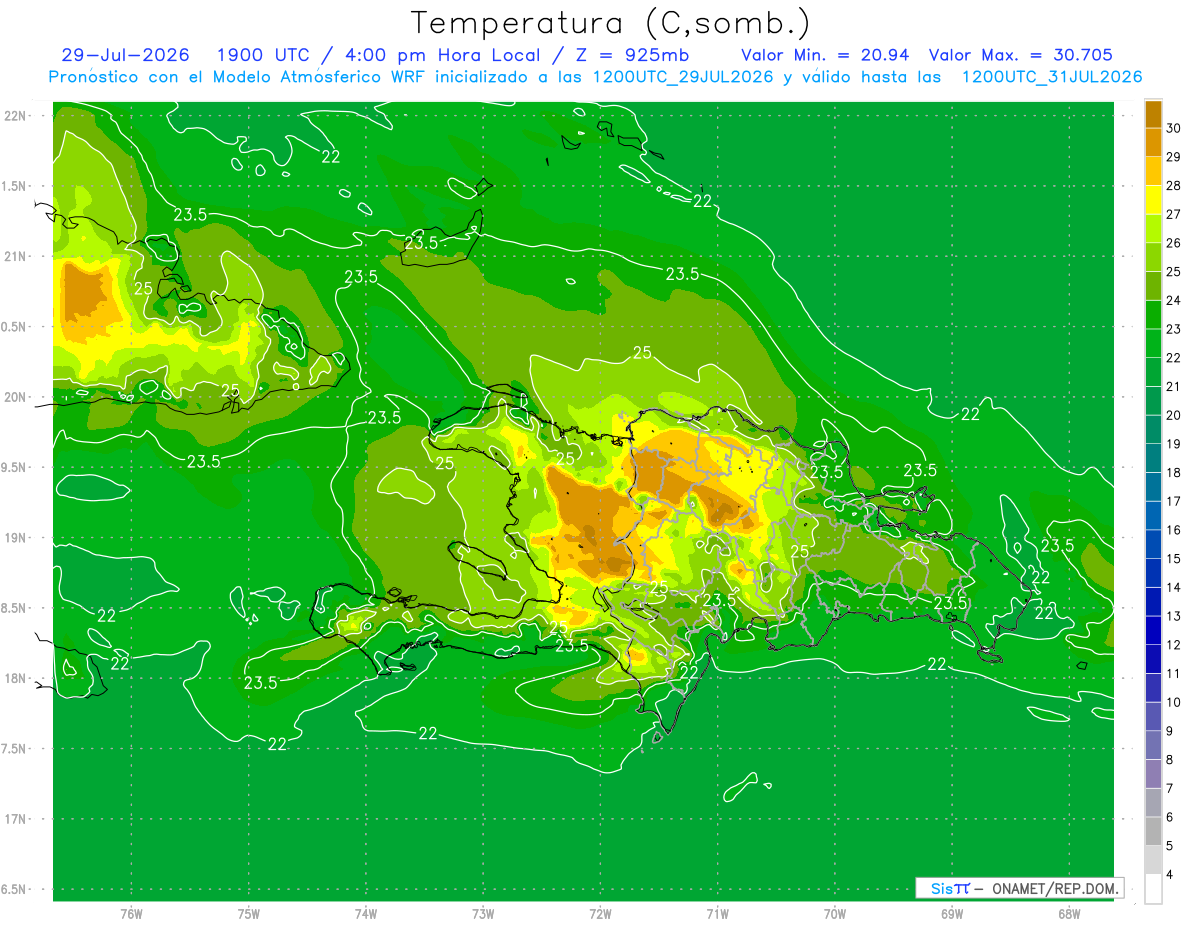Click the colorbar scale label "30"
The height and width of the screenshot is (927, 1200).
(x=1174, y=128)
